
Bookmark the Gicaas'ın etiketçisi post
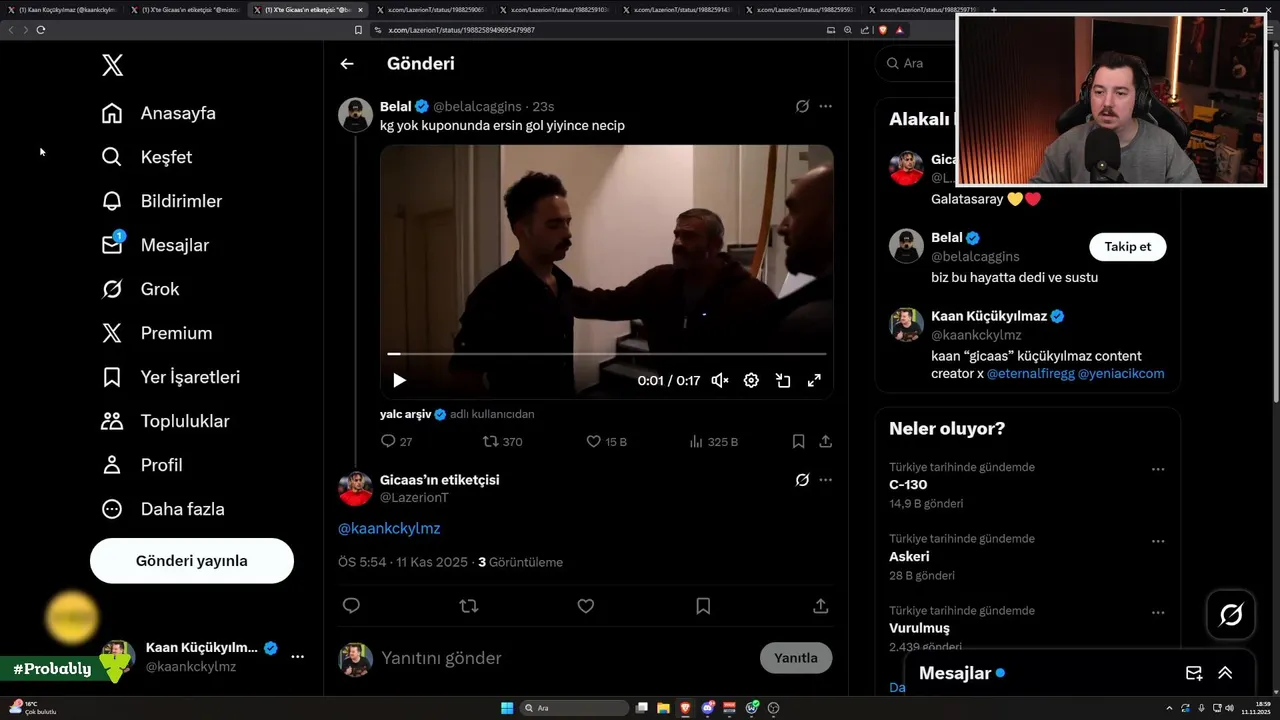703,606
